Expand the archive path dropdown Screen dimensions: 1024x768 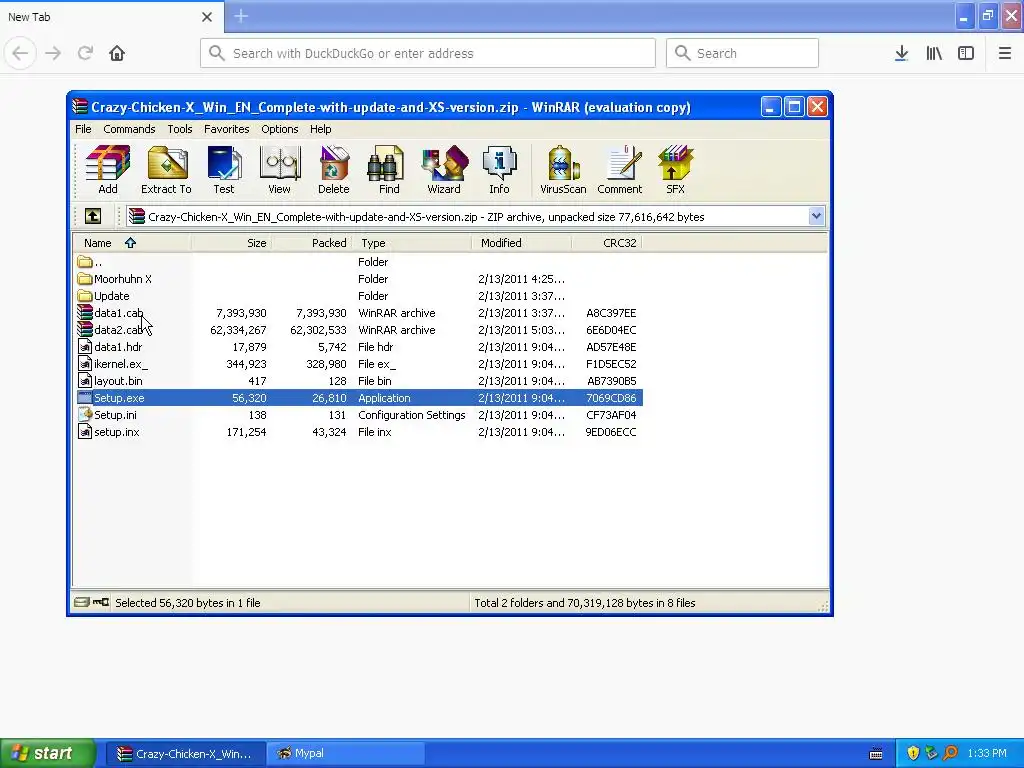click(816, 216)
